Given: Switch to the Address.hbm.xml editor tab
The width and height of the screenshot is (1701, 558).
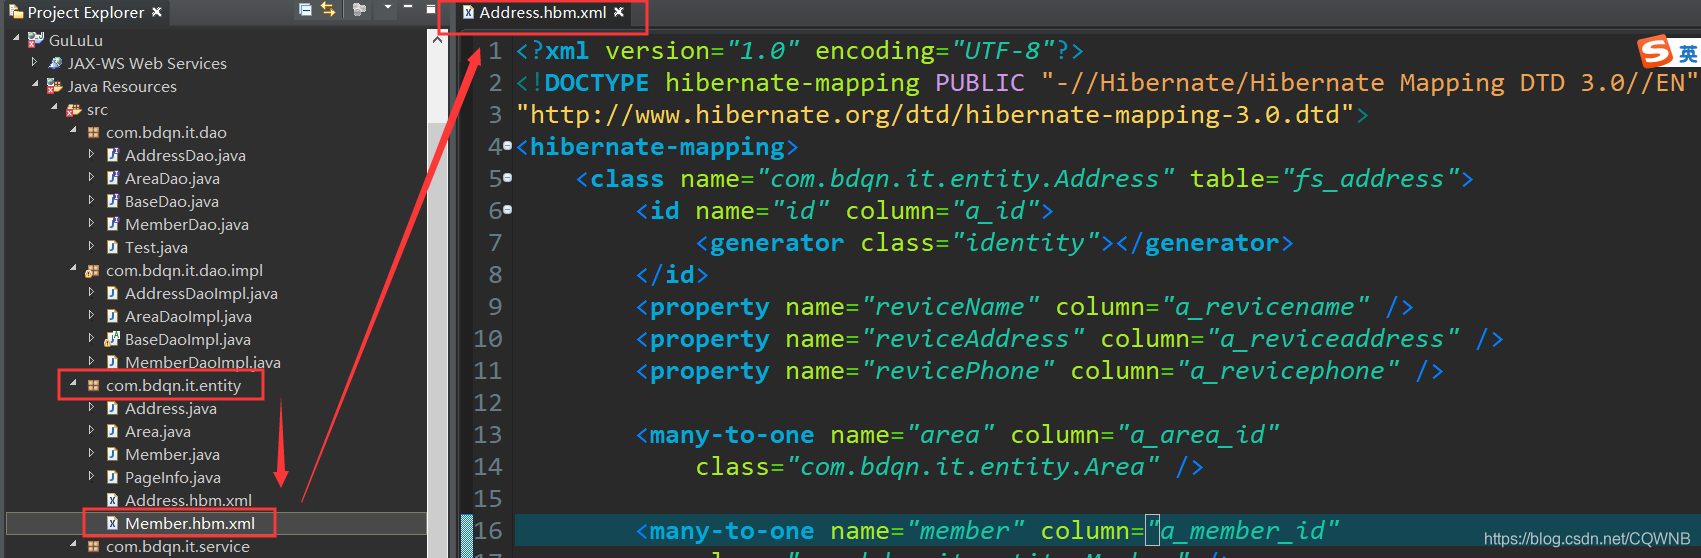Looking at the screenshot, I should [542, 12].
